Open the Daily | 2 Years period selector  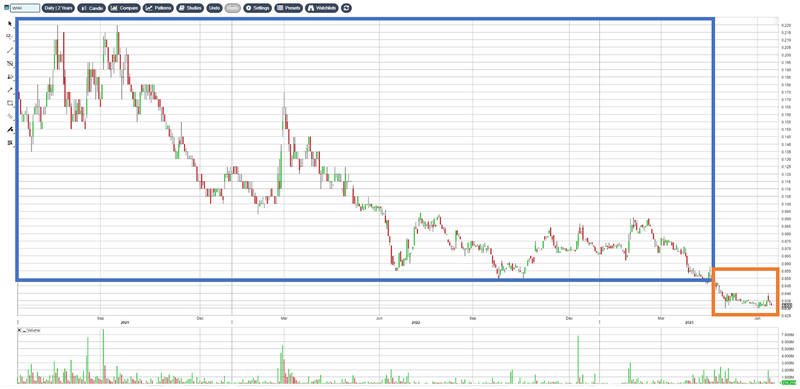click(58, 8)
